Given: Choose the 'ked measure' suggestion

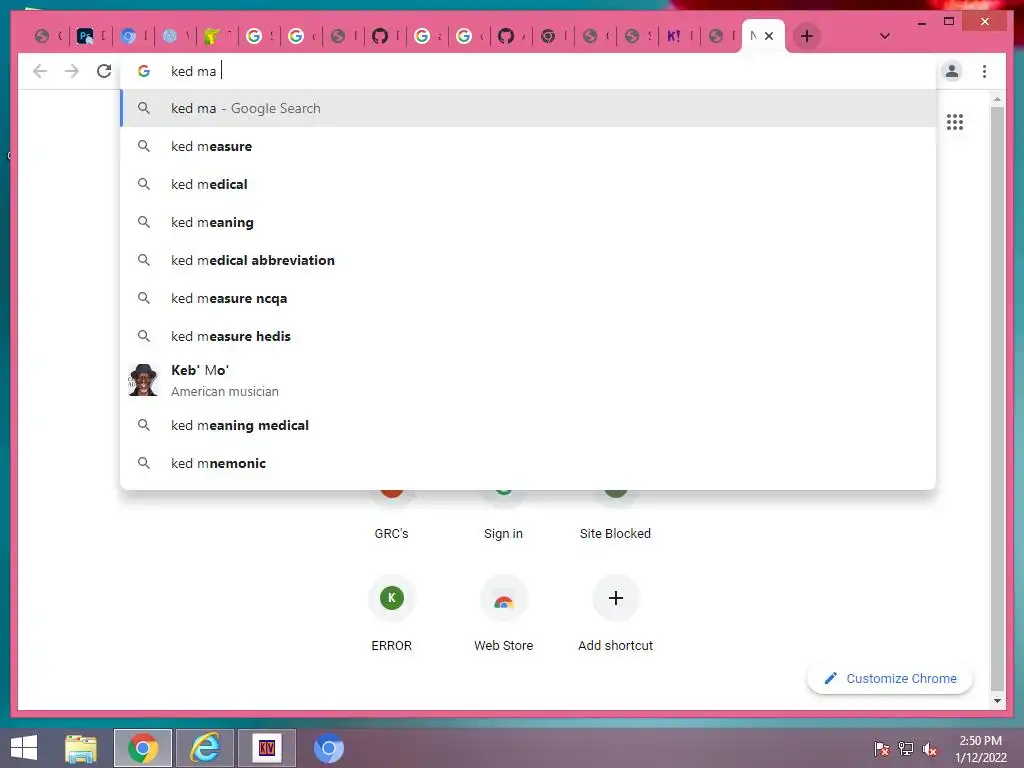Looking at the screenshot, I should coord(528,146).
